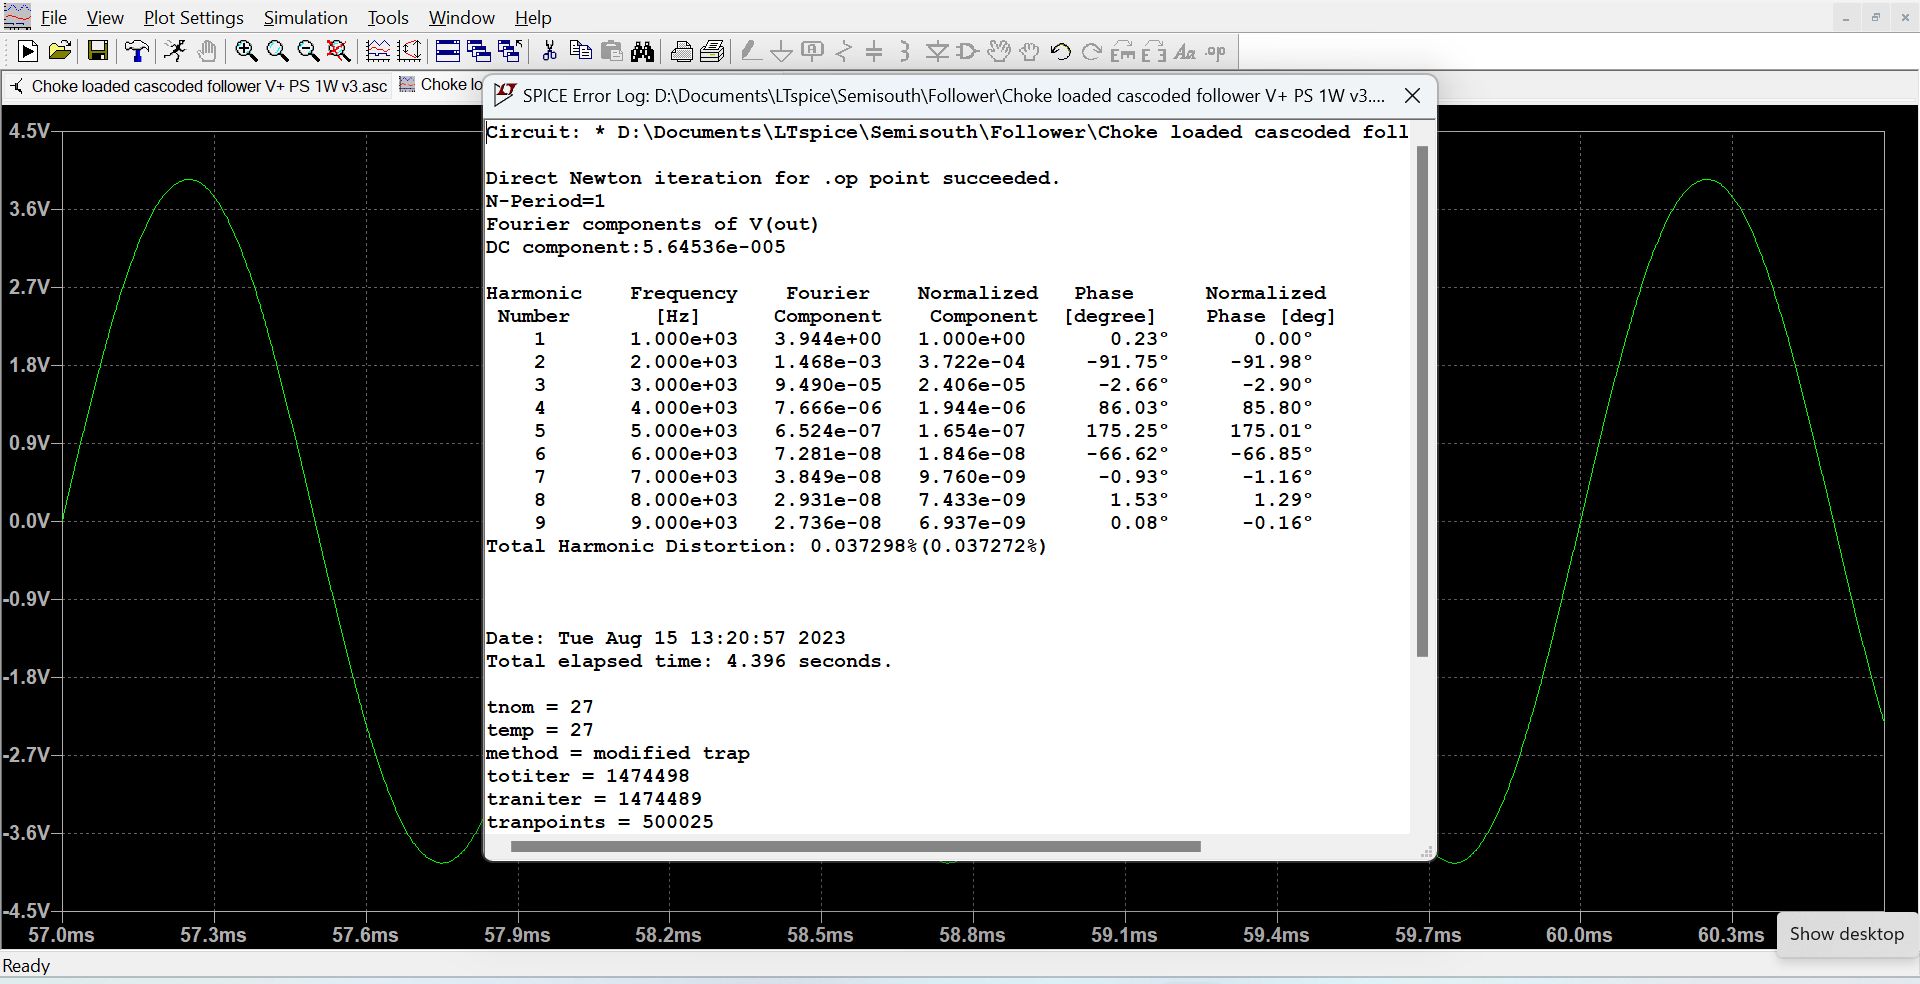Switch to the second 'Choke lo' waveform tab
Image resolution: width=1920 pixels, height=984 pixels.
pos(440,85)
